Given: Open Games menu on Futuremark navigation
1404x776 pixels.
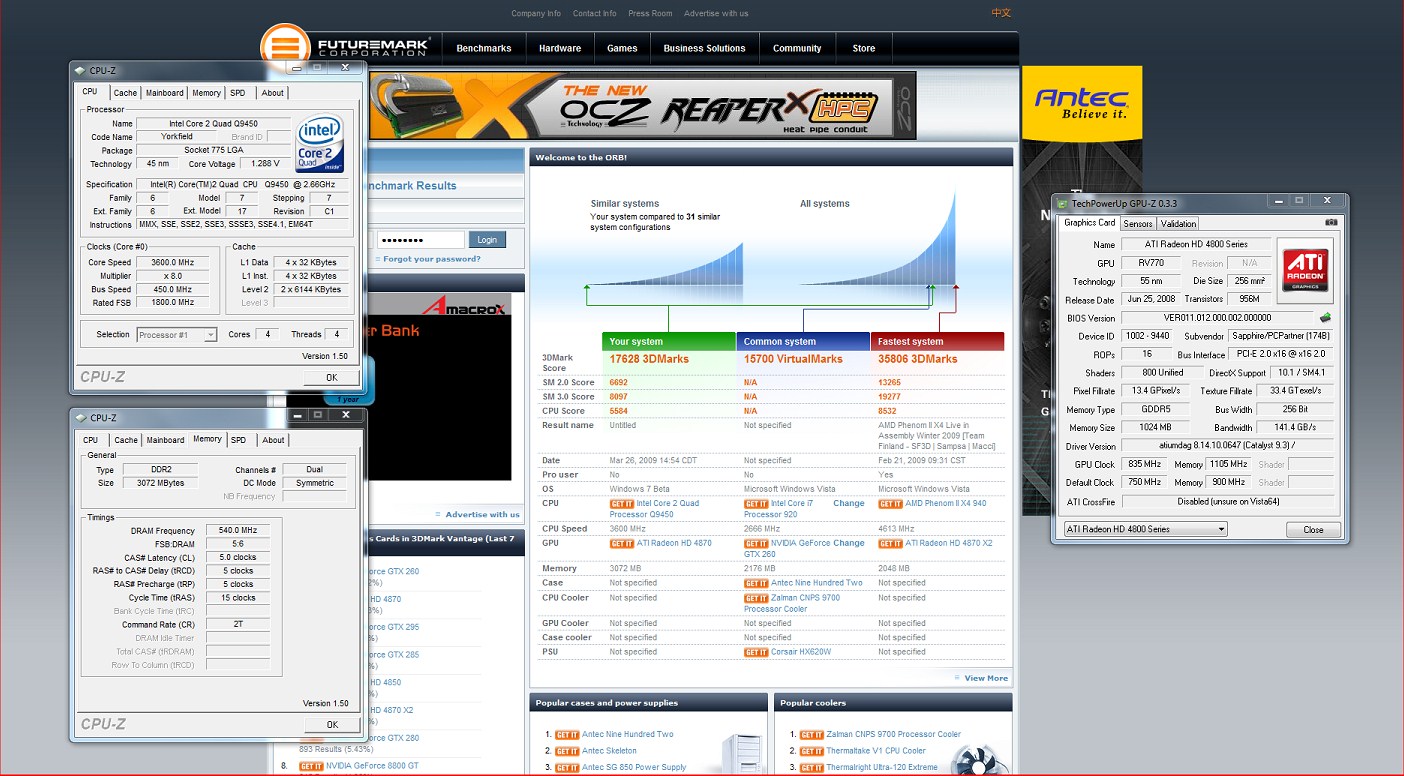Looking at the screenshot, I should click(x=622, y=48).
